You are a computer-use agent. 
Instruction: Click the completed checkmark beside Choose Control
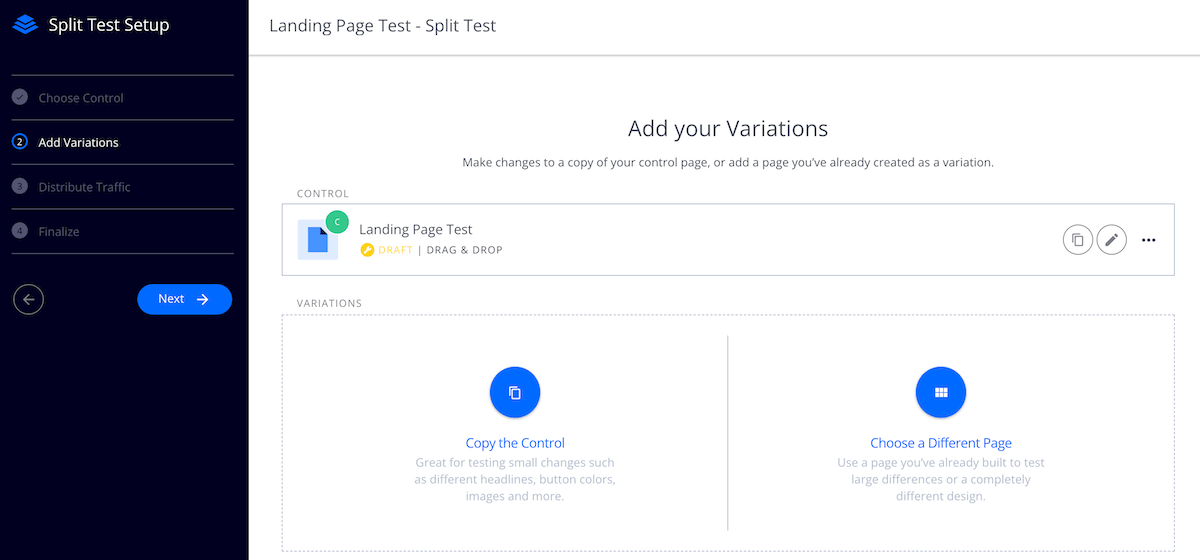point(20,98)
